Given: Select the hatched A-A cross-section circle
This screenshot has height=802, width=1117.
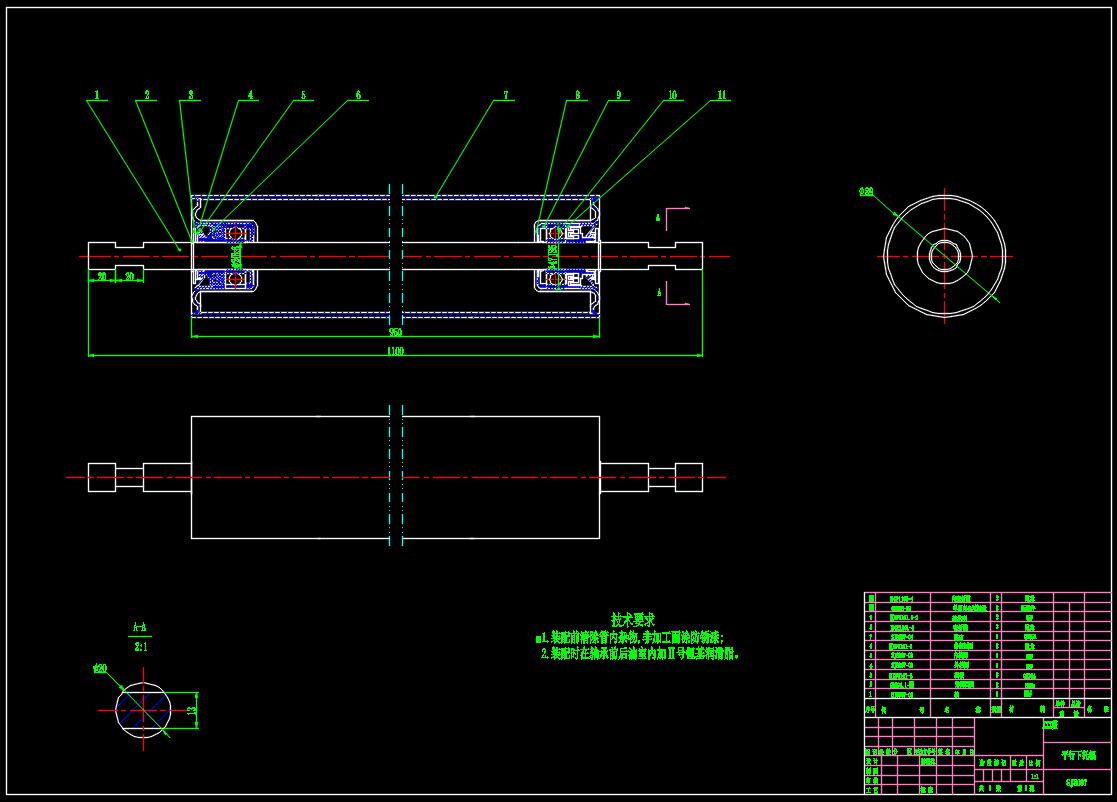Looking at the screenshot, I should [x=144, y=710].
